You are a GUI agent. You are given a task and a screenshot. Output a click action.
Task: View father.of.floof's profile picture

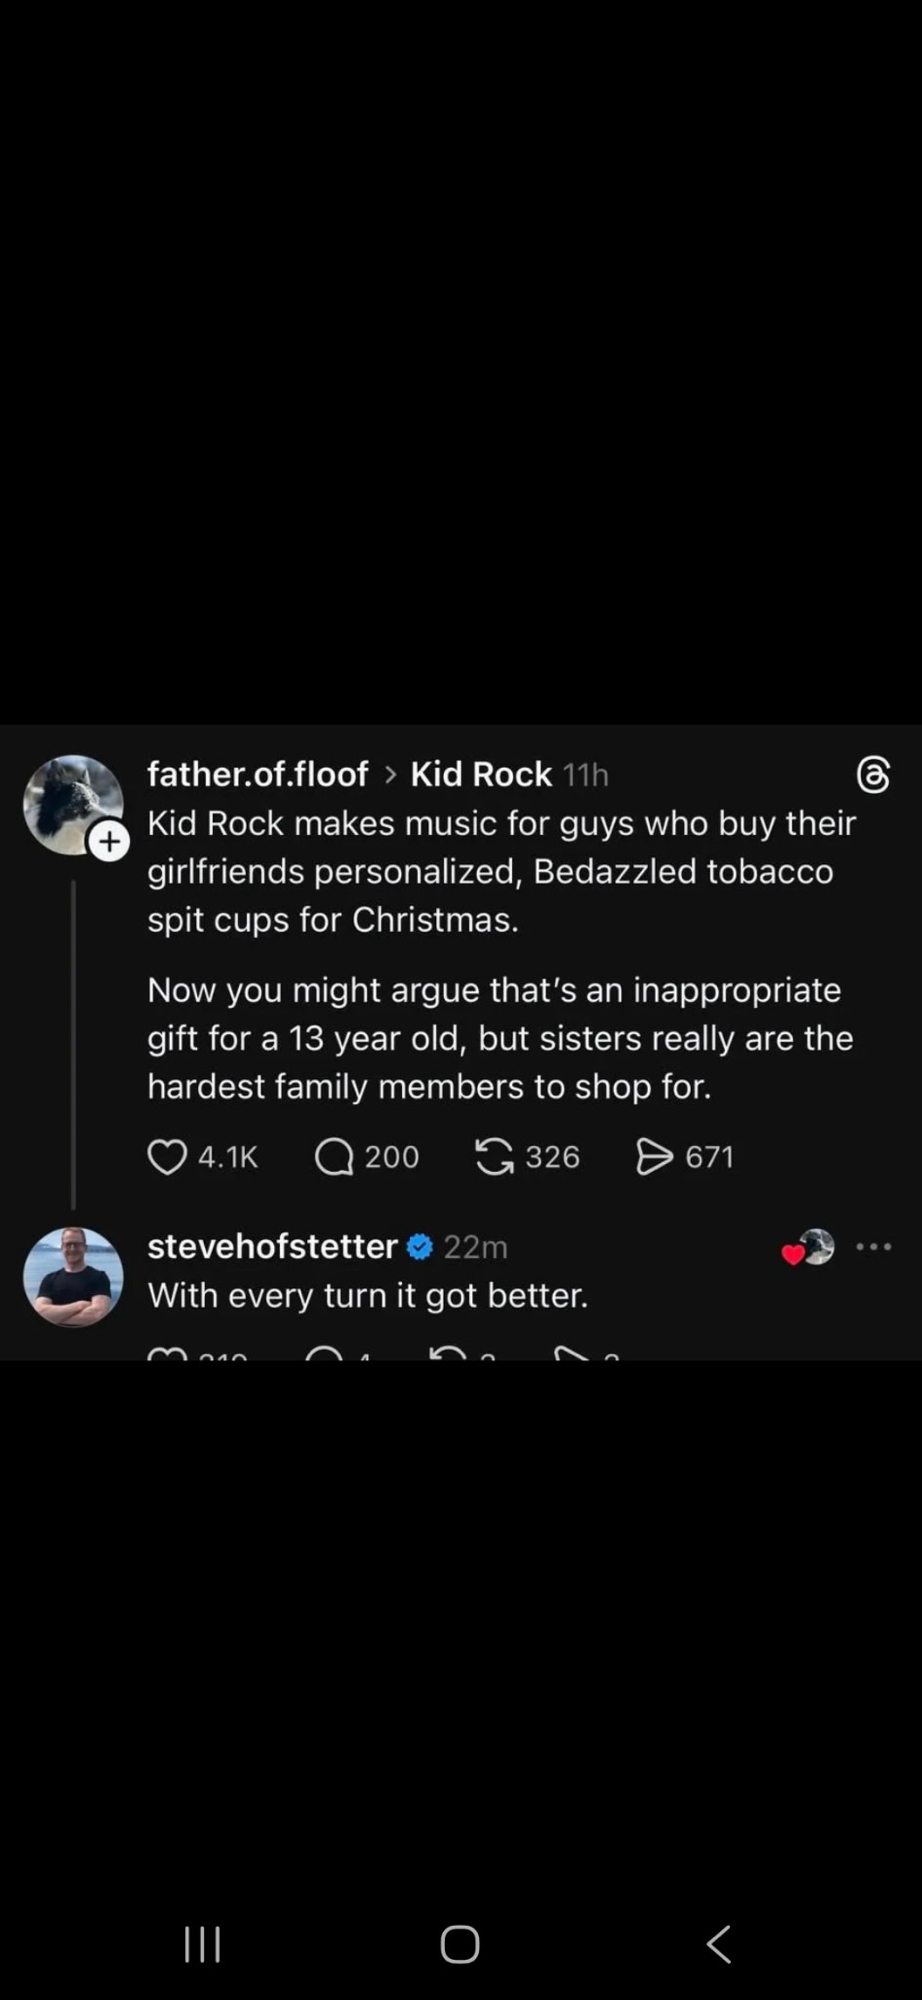pyautogui.click(x=70, y=802)
